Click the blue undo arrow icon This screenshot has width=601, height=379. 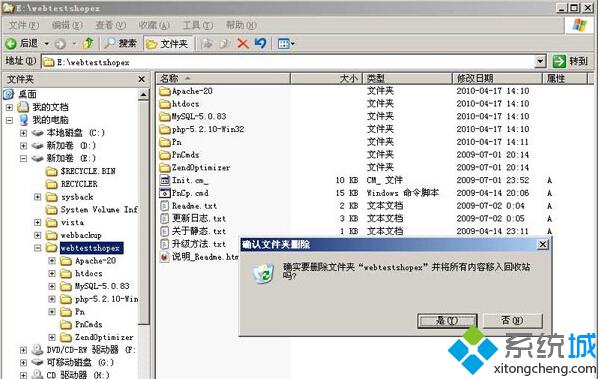[x=261, y=43]
